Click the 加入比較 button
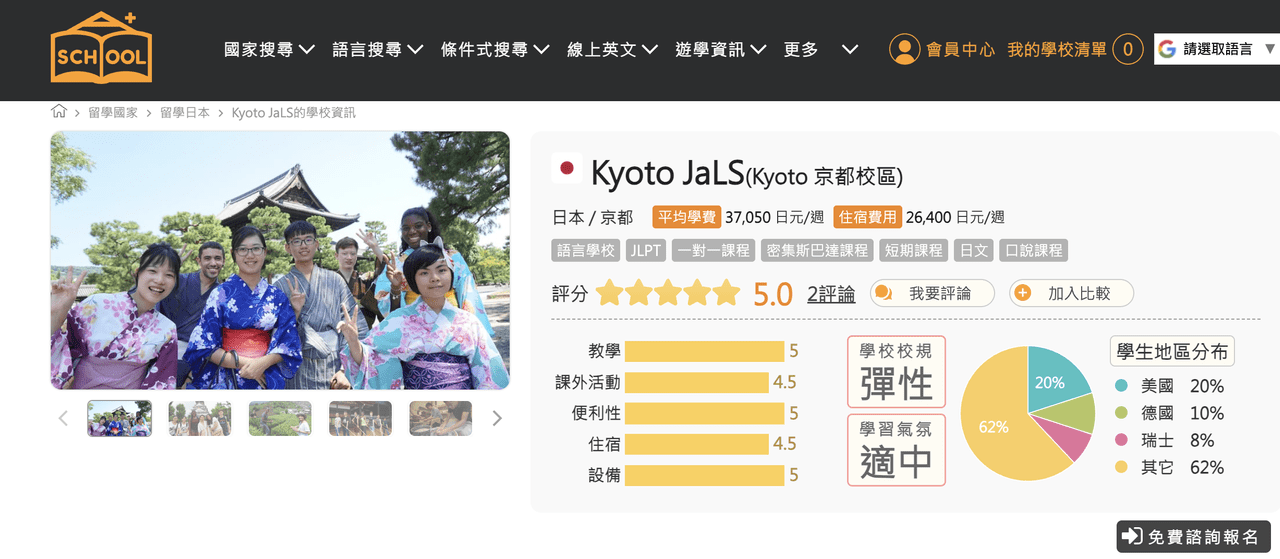This screenshot has height=559, width=1280. pyautogui.click(x=1071, y=293)
